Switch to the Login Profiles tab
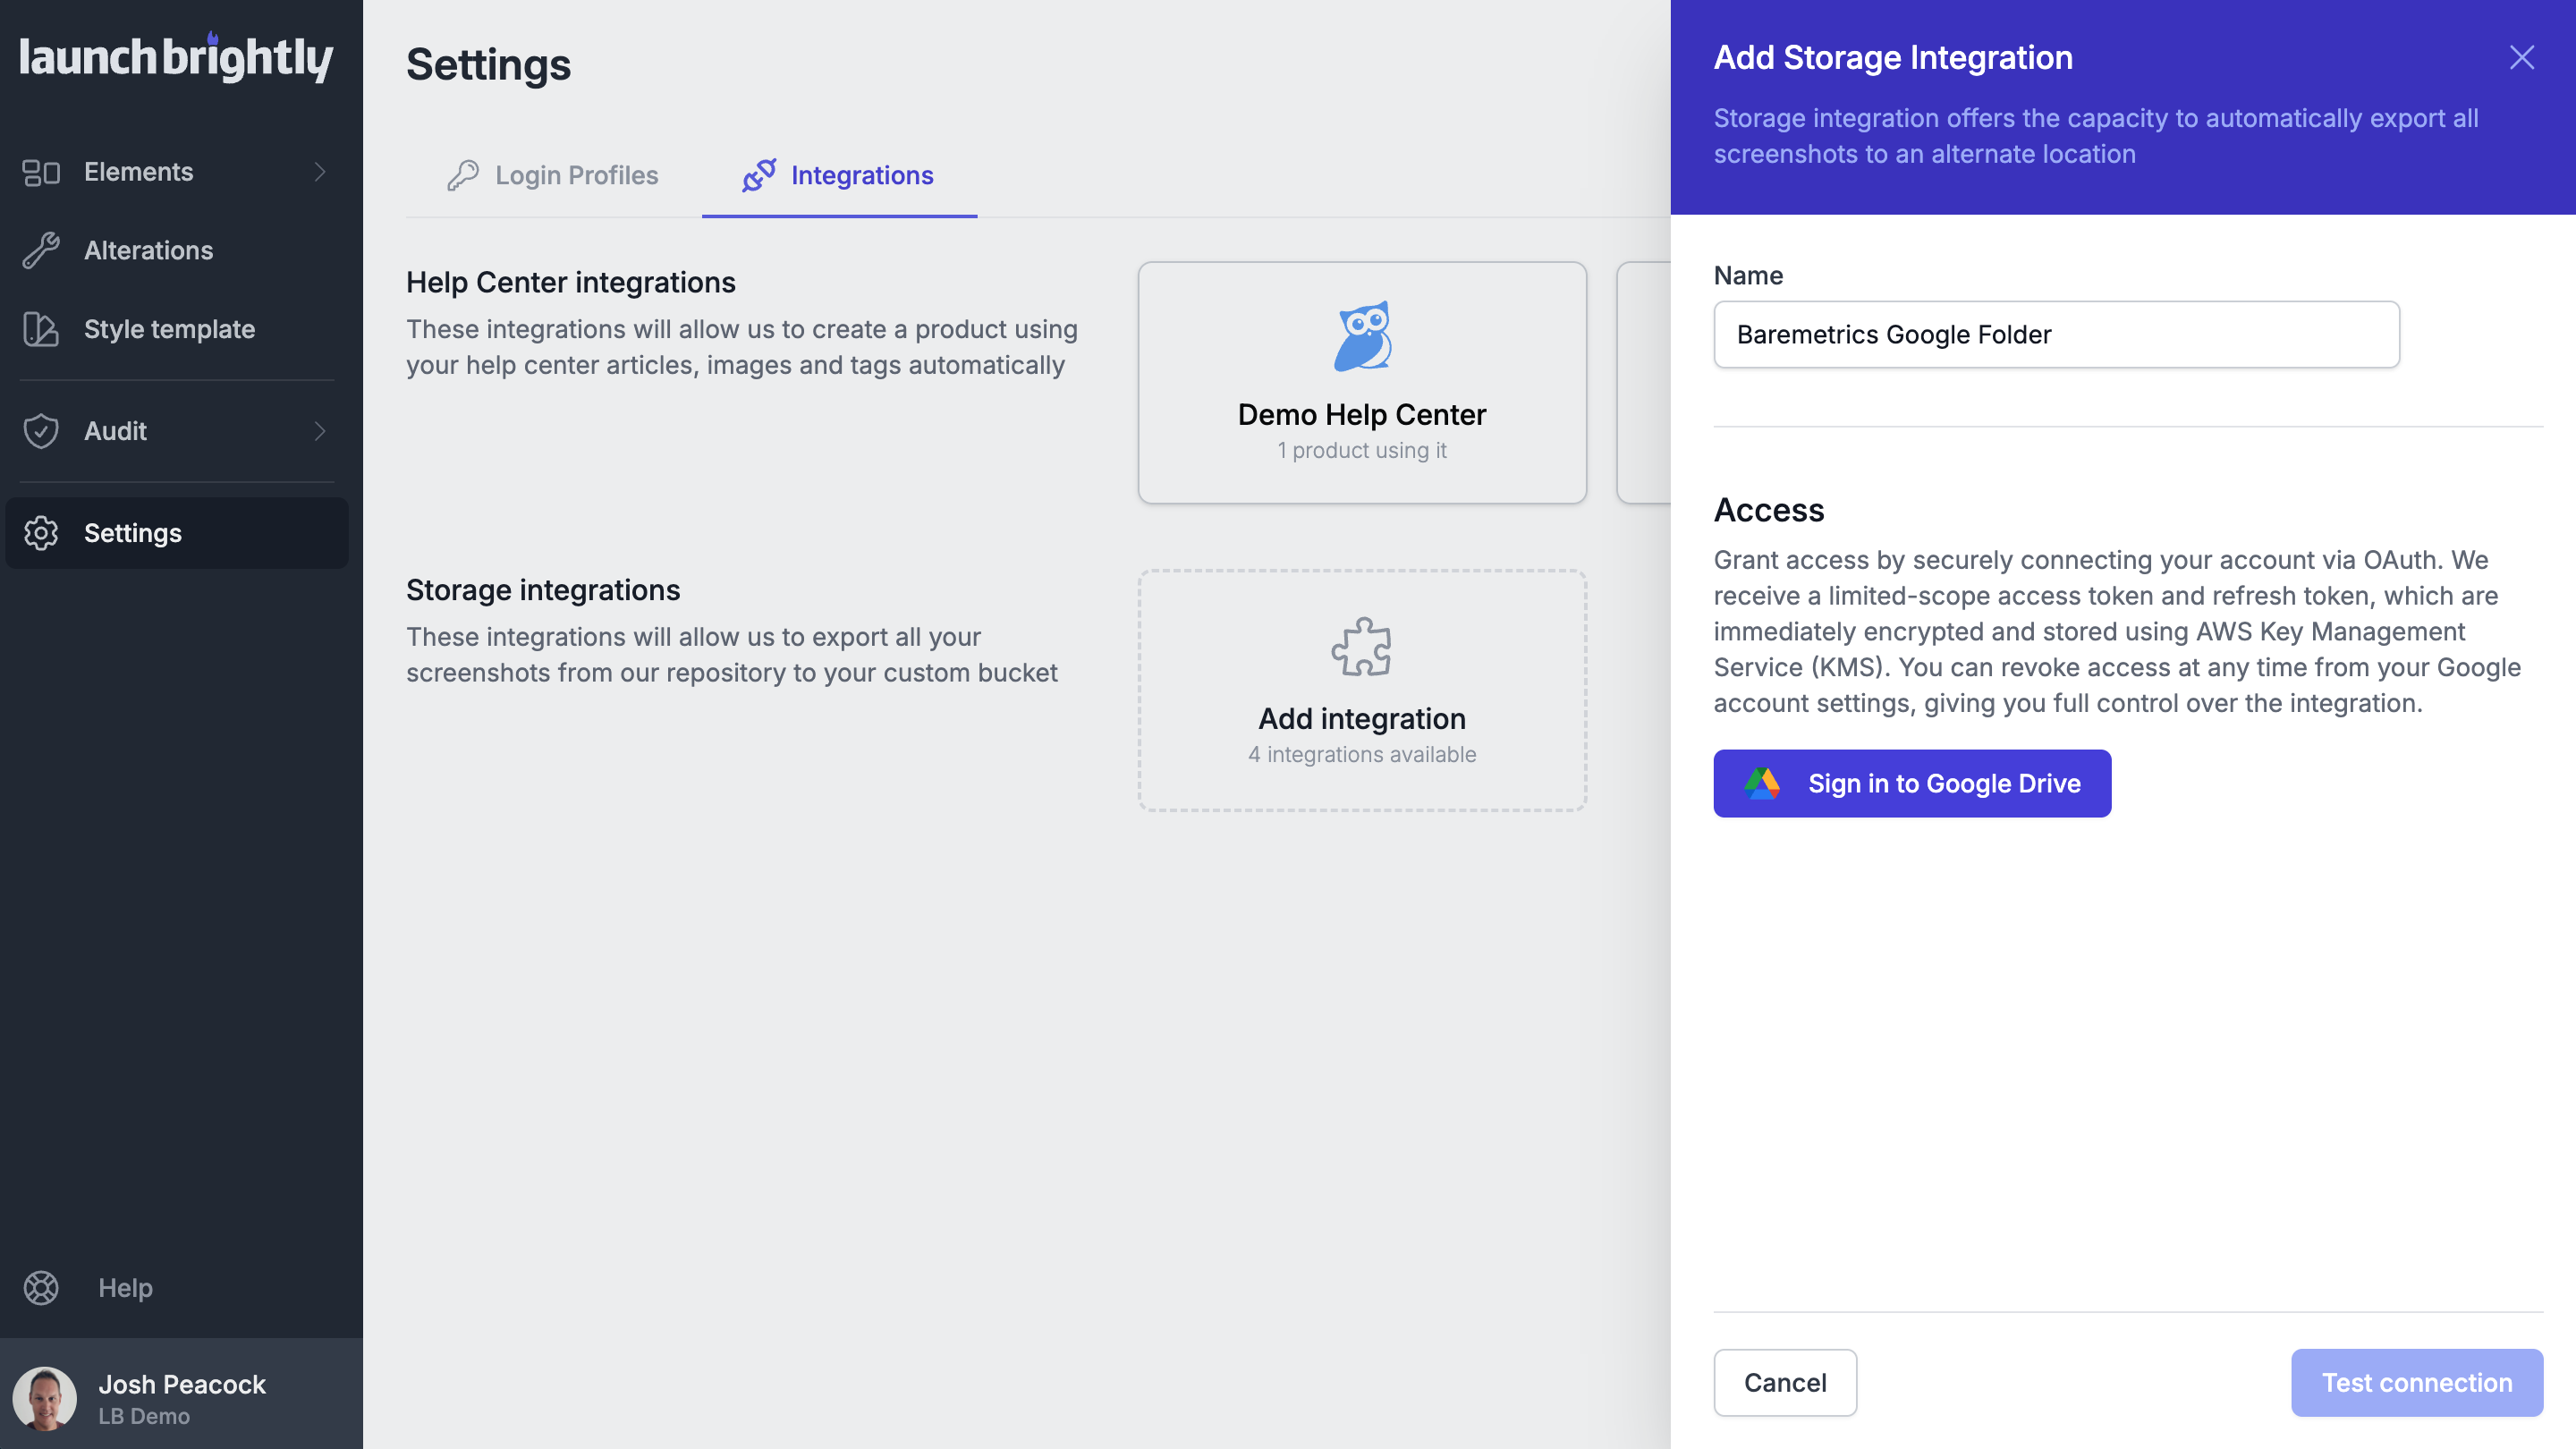 pos(552,175)
